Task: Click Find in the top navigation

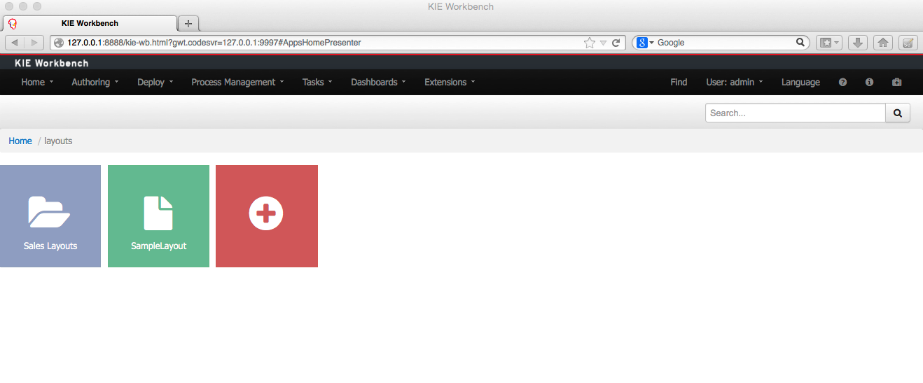Action: coord(679,82)
